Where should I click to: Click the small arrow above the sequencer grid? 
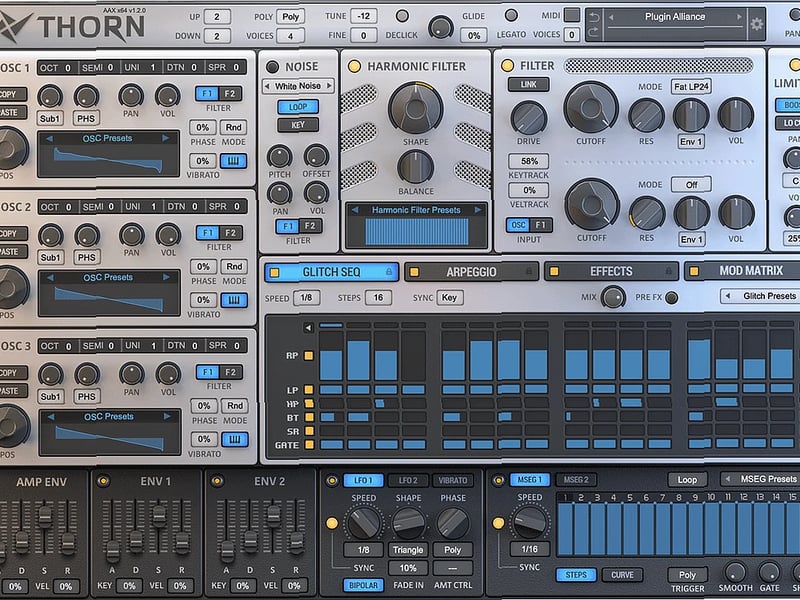308,325
